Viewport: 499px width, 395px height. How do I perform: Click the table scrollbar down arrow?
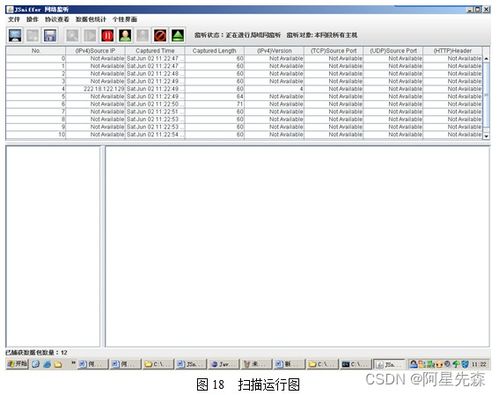(486, 136)
